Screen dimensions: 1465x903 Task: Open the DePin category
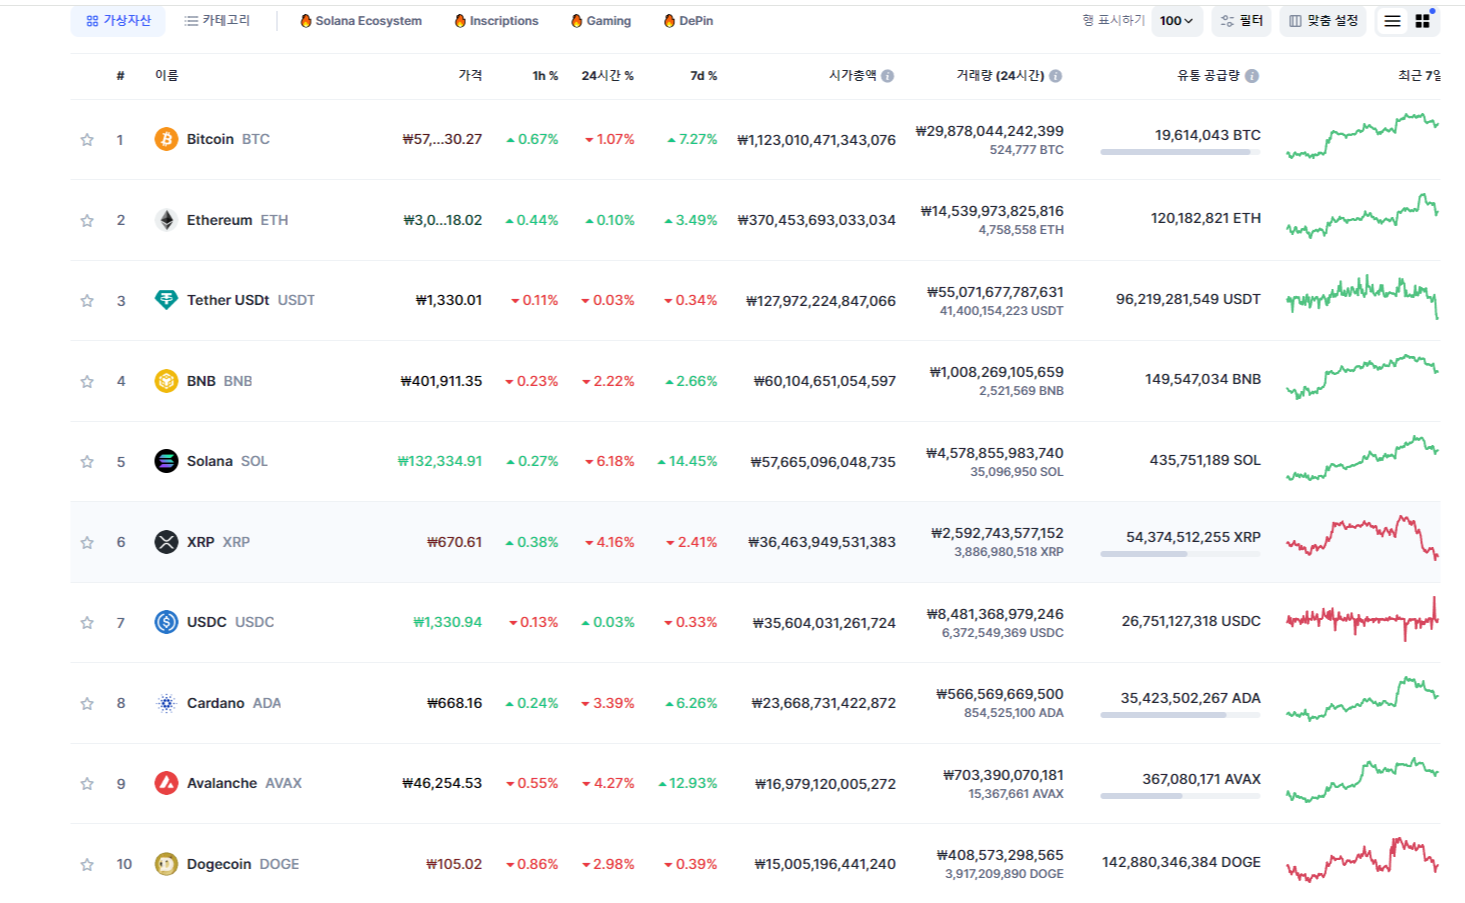pyautogui.click(x=688, y=21)
